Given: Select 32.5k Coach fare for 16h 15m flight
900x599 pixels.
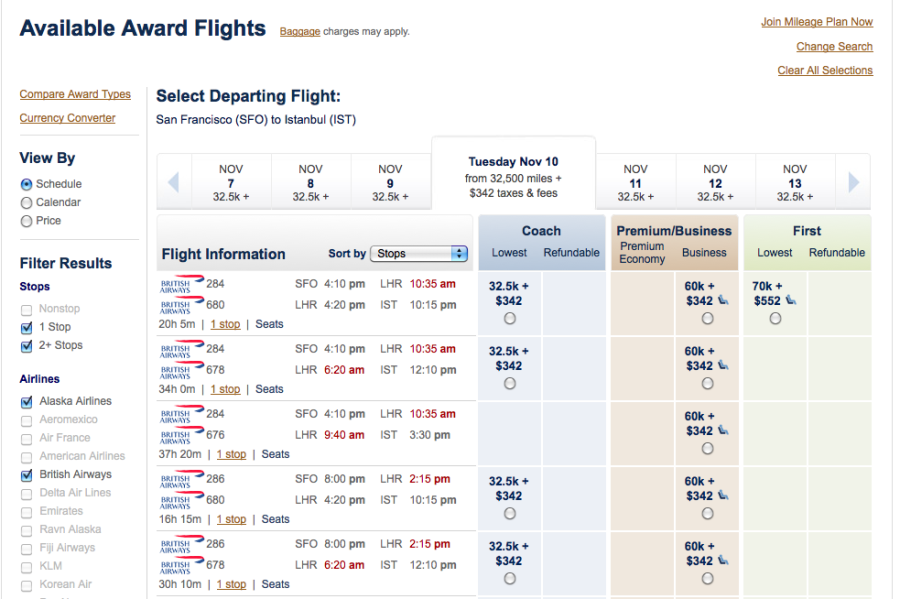Looking at the screenshot, I should tap(510, 513).
